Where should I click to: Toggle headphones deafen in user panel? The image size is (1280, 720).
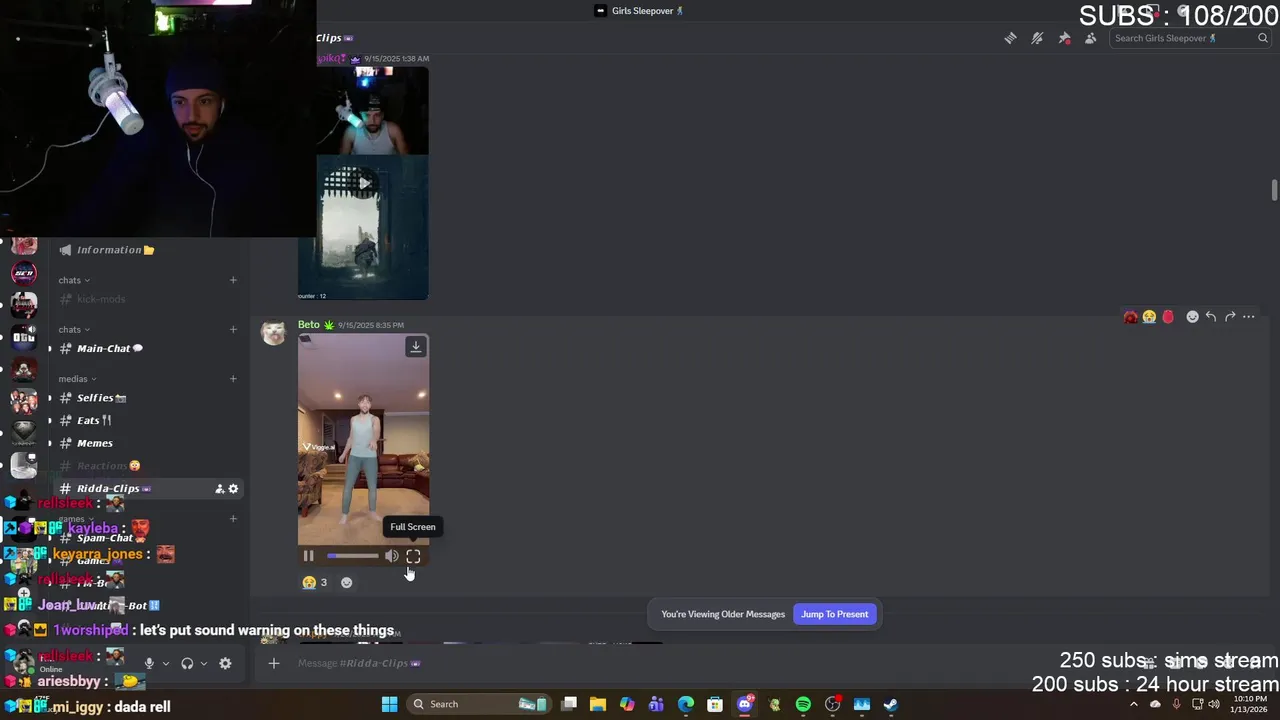coord(187,663)
